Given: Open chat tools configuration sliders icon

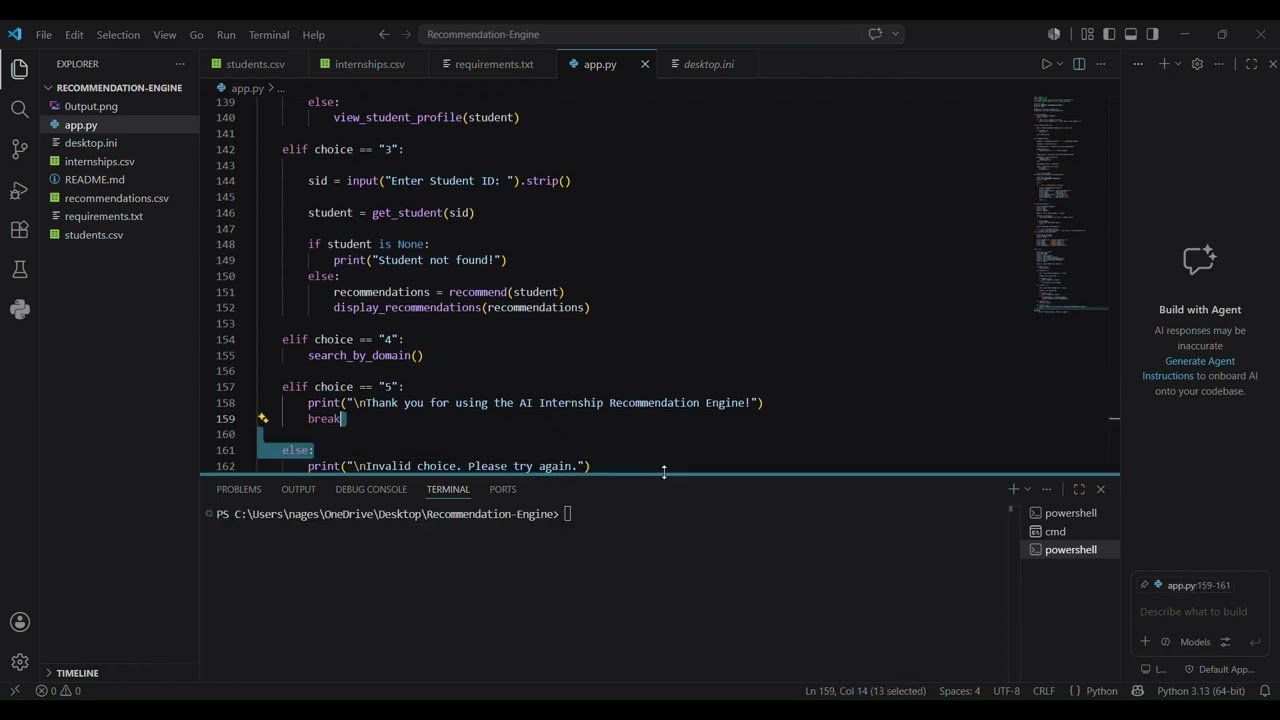Looking at the screenshot, I should (1226, 642).
